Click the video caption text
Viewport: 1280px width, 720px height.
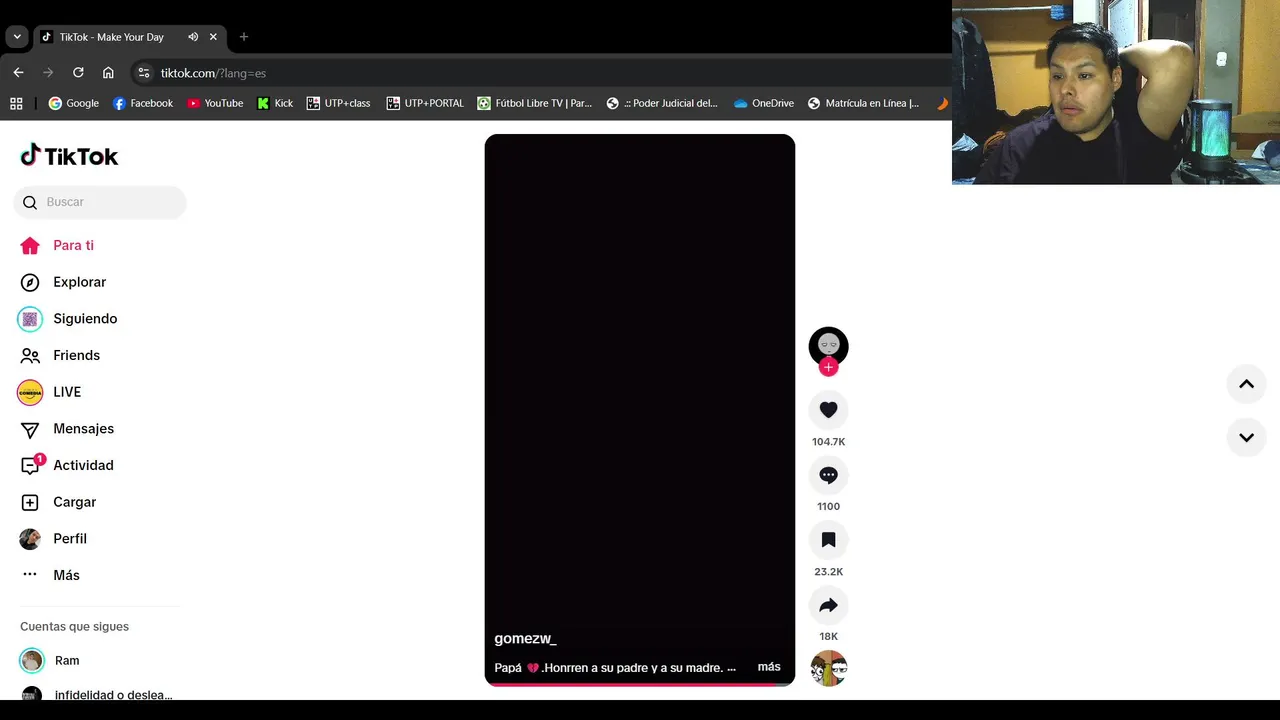point(615,668)
